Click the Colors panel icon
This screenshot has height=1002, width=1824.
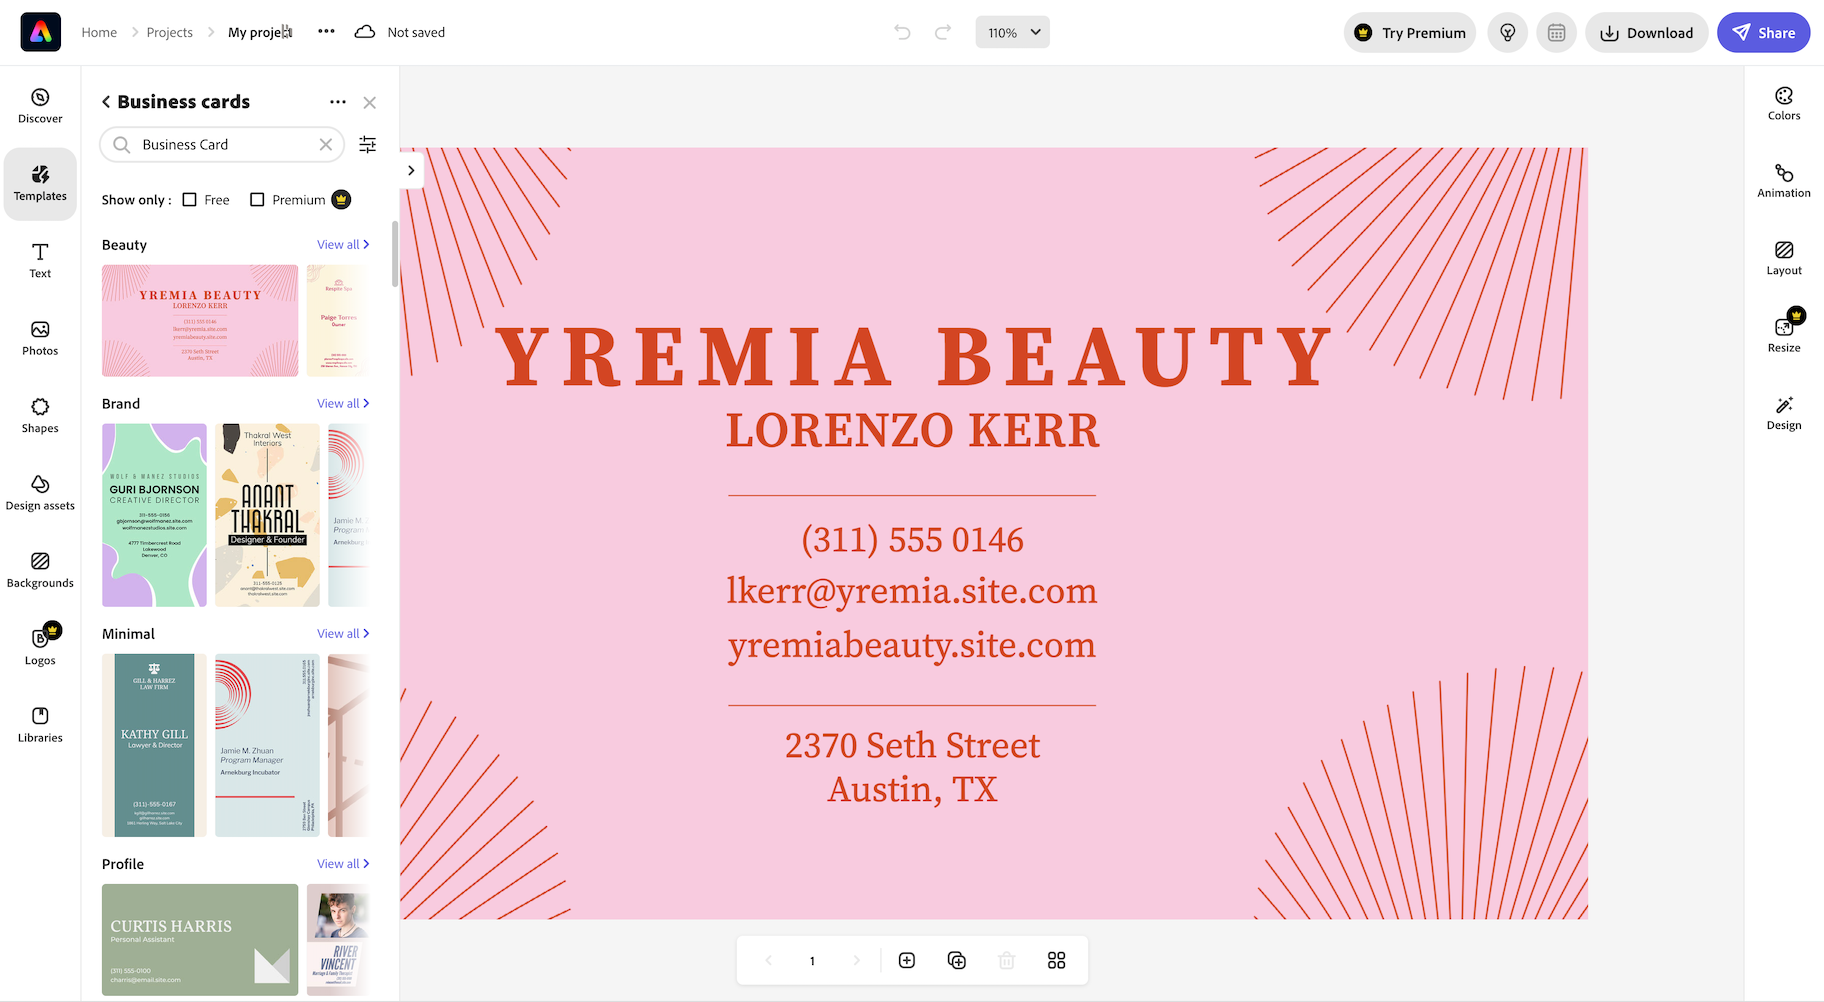pyautogui.click(x=1783, y=103)
